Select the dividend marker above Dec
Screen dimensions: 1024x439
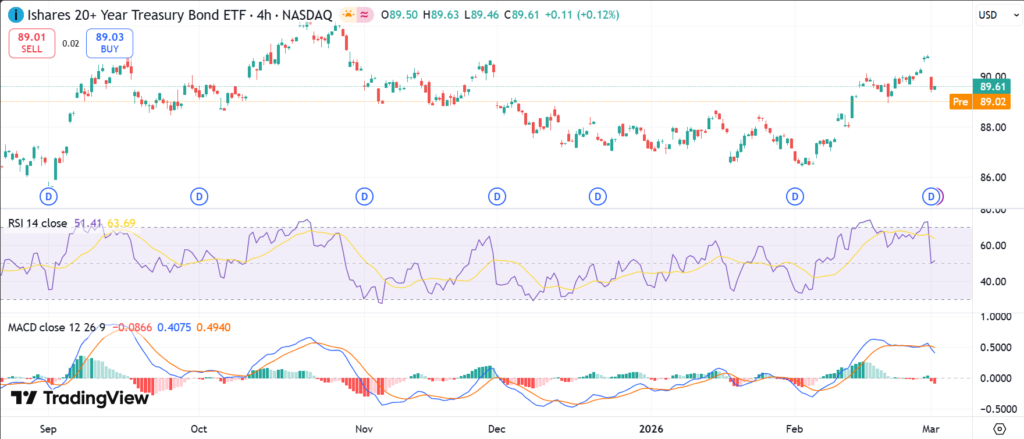coord(498,195)
